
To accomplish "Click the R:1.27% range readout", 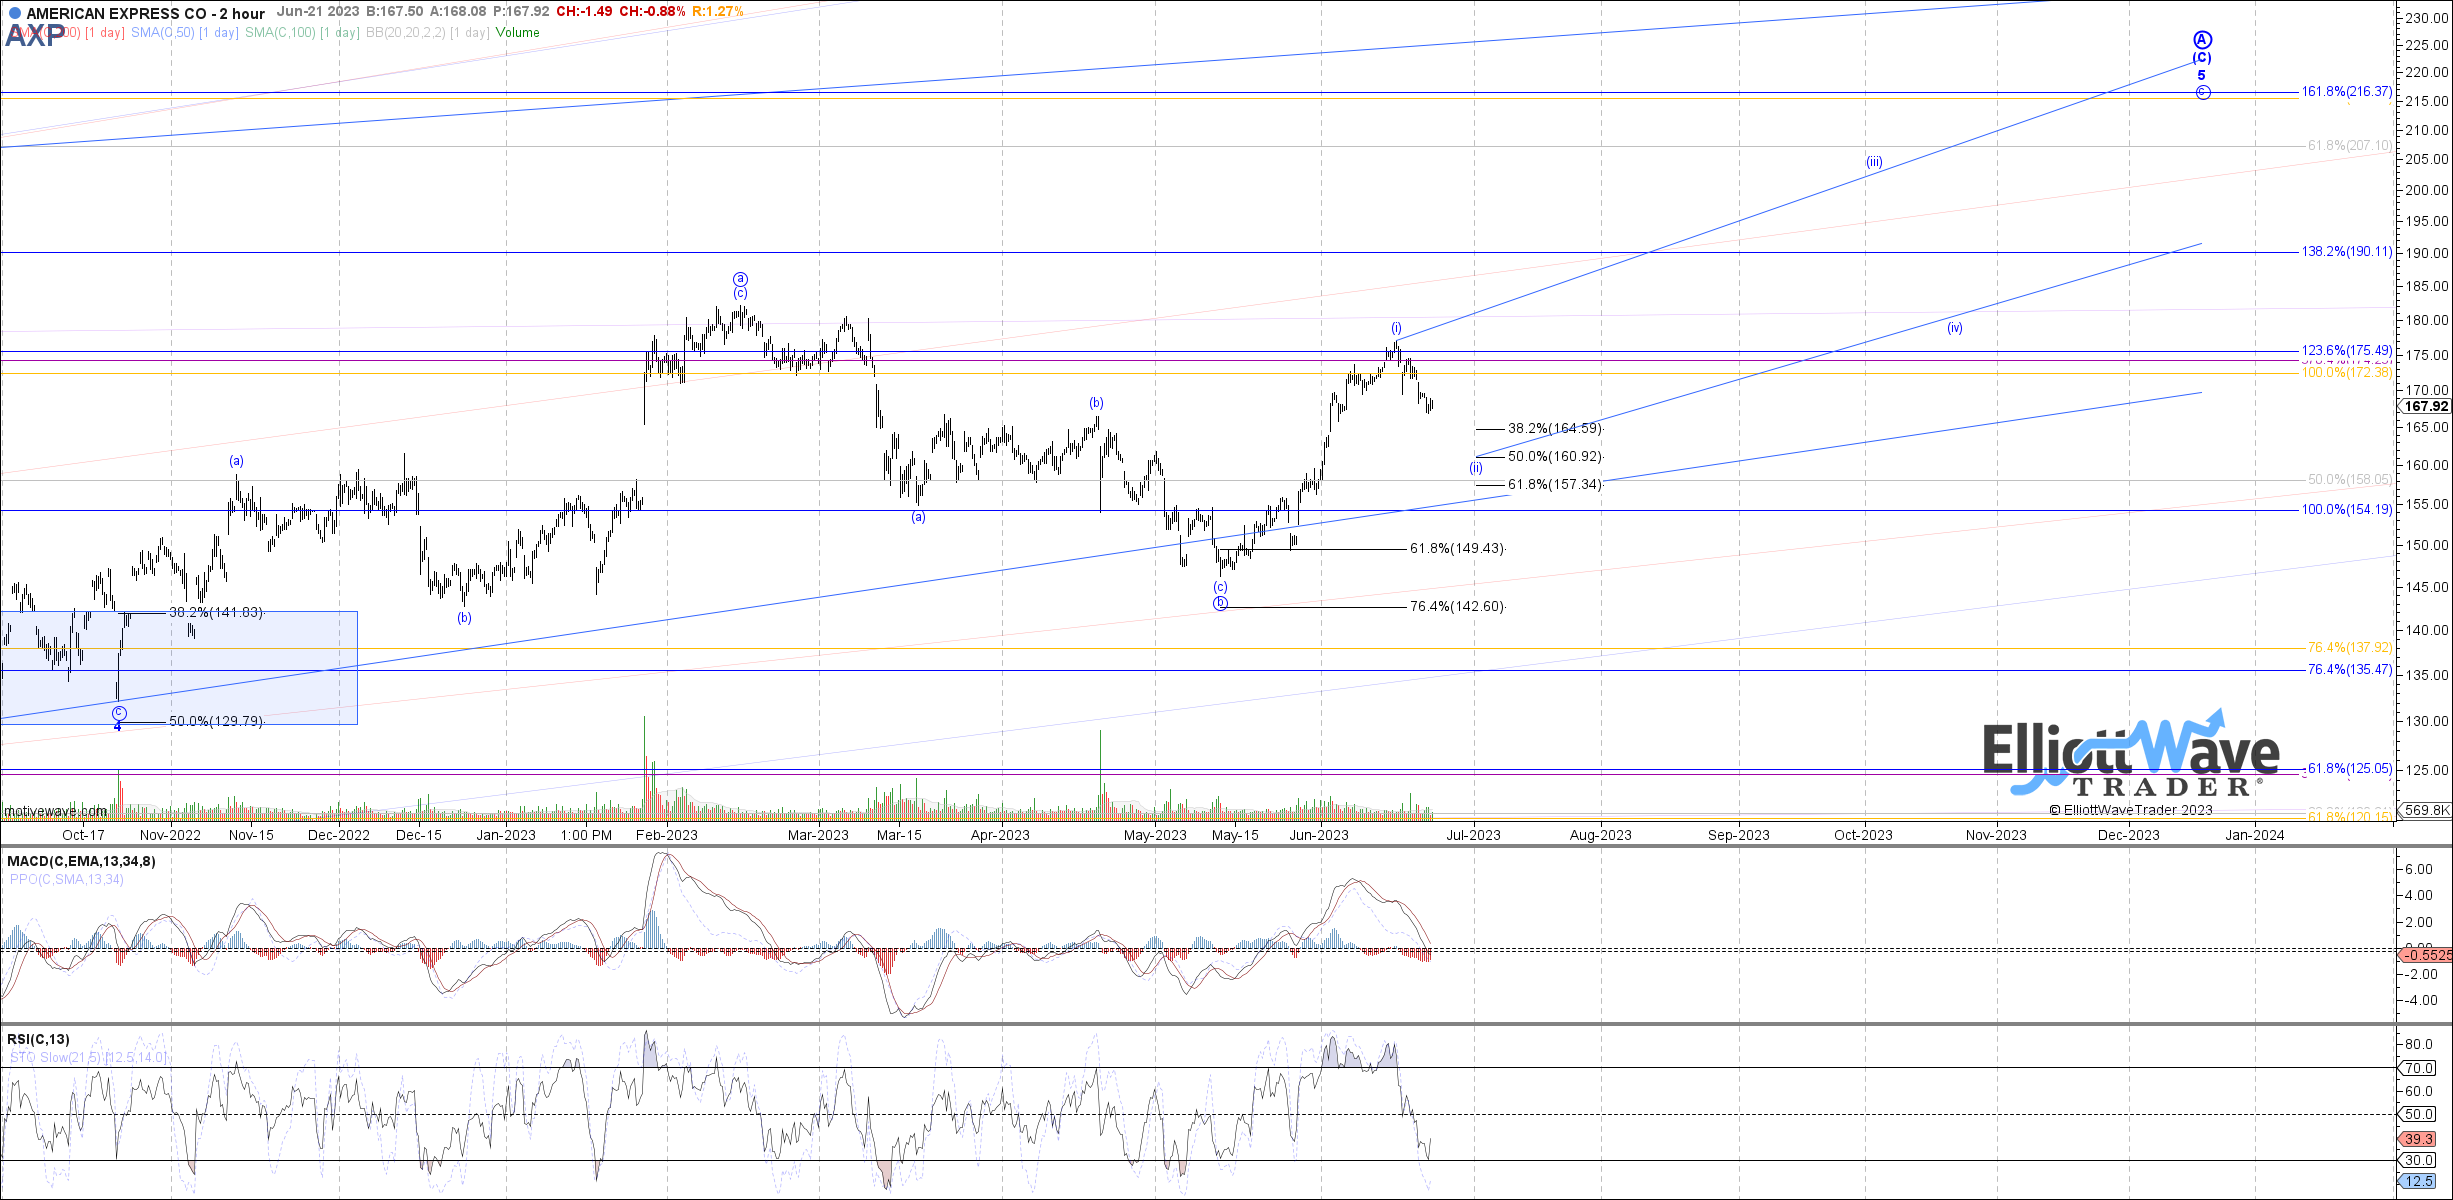I will 718,12.
